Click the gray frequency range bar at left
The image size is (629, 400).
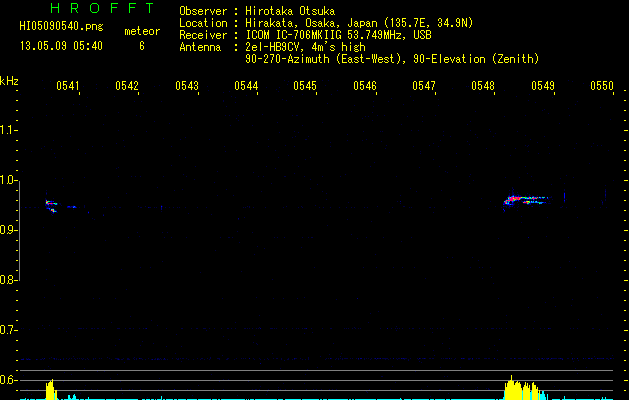(19, 231)
